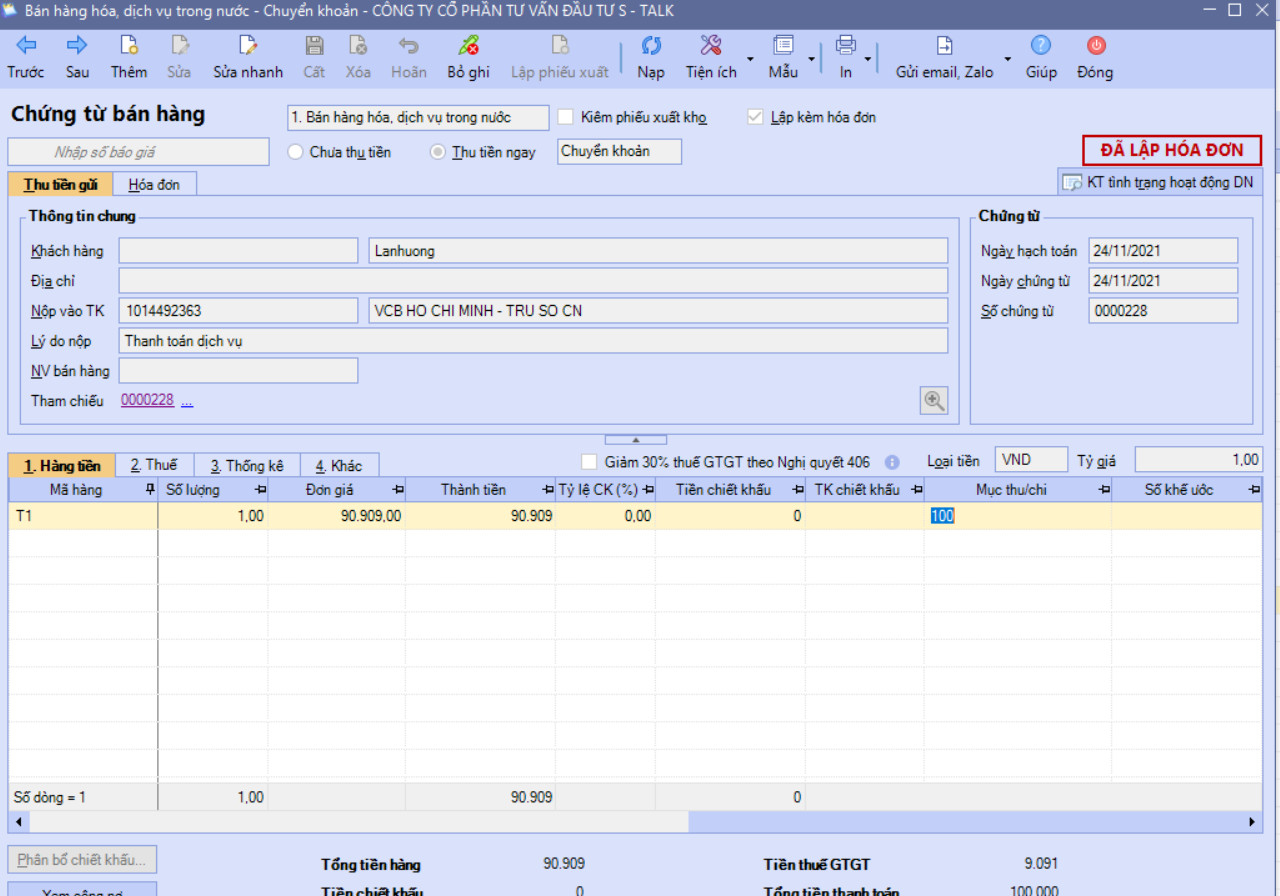This screenshot has width=1280, height=896.
Task: Switch to Thu tiền gửi tab
Action: coord(60,184)
